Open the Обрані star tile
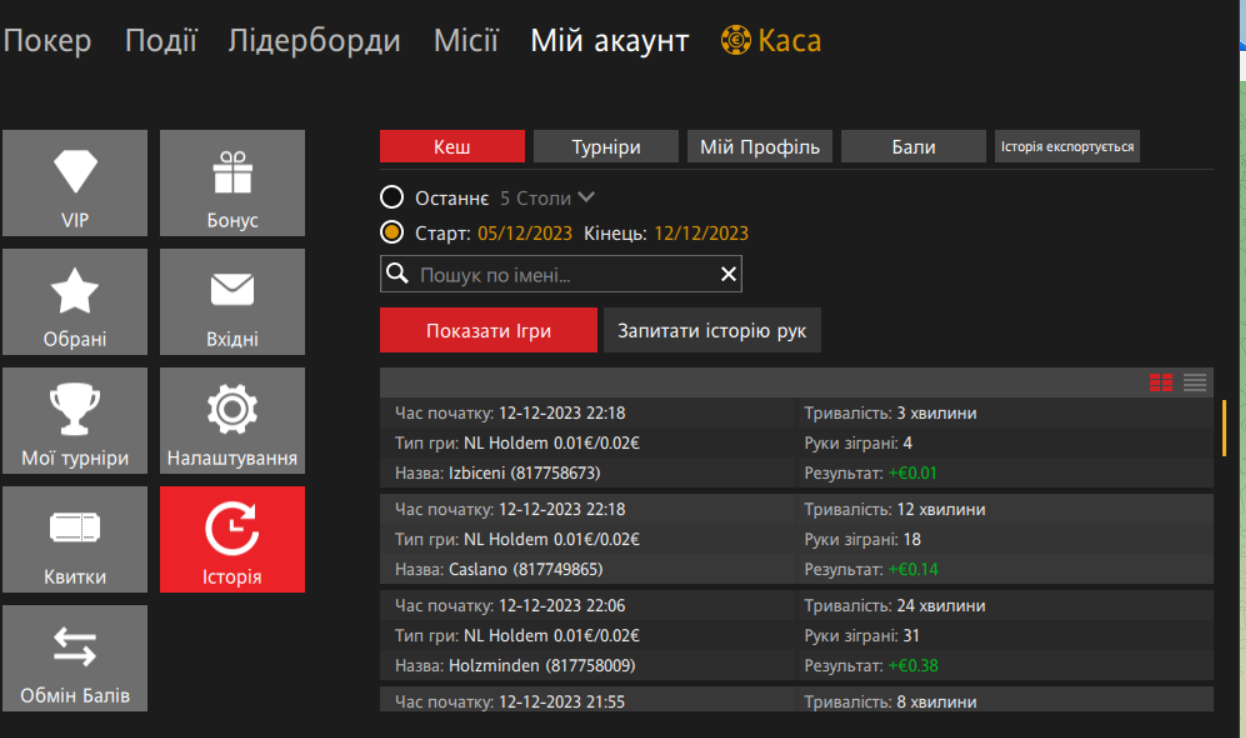The height and width of the screenshot is (738, 1246). (x=75, y=302)
